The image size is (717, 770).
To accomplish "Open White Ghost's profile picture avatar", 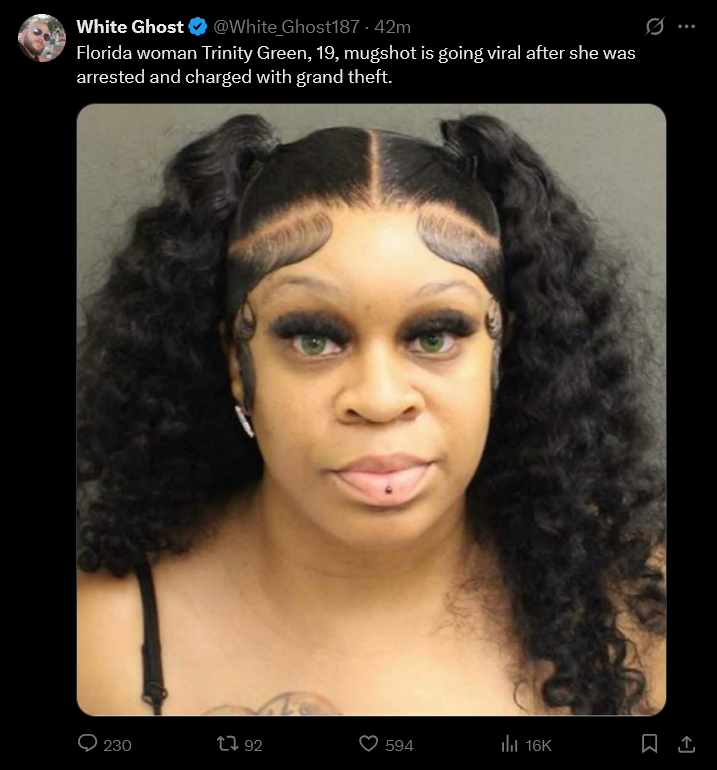I will tap(42, 38).
